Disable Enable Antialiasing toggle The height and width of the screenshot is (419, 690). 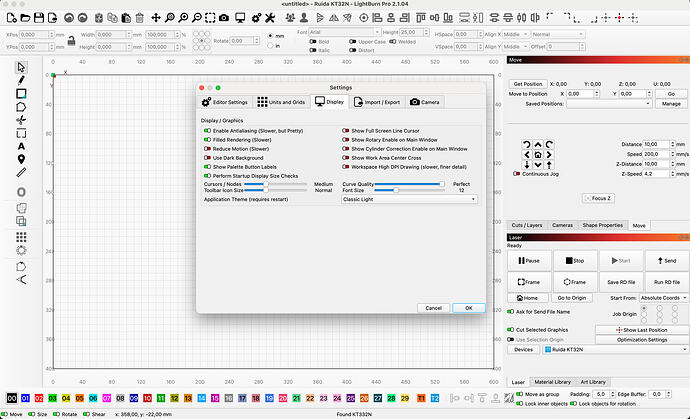point(208,131)
